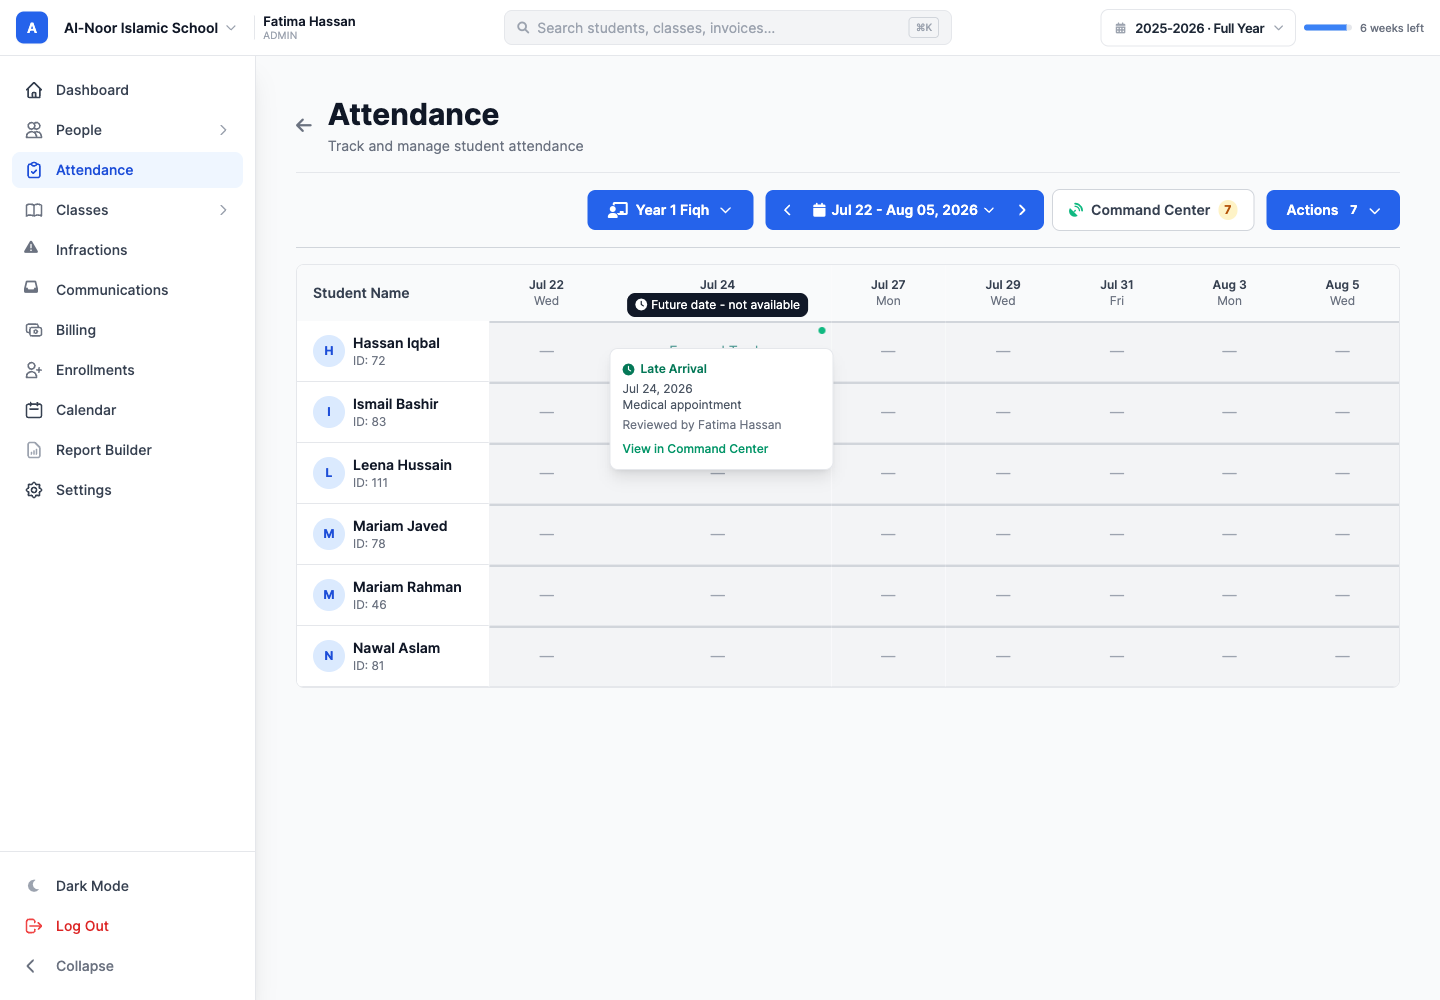Click Mariam Javed's avatar

coord(329,534)
